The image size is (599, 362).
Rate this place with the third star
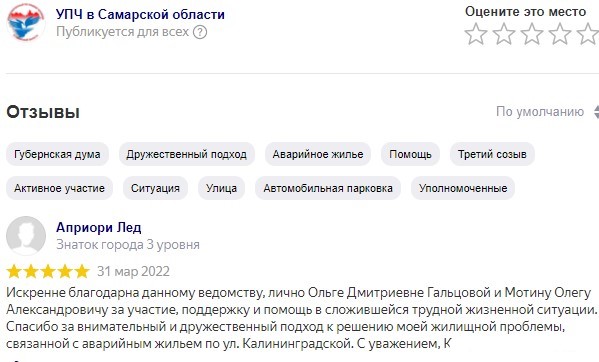(x=532, y=34)
